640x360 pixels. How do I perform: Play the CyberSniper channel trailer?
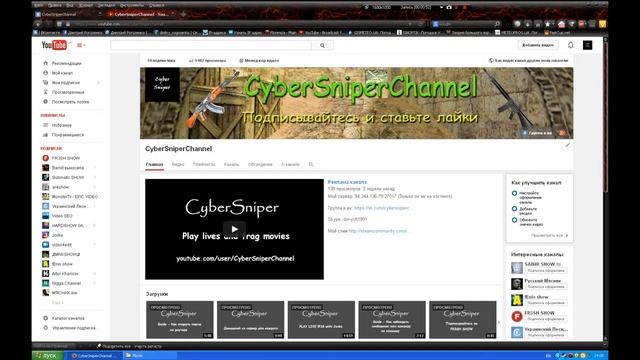234,229
